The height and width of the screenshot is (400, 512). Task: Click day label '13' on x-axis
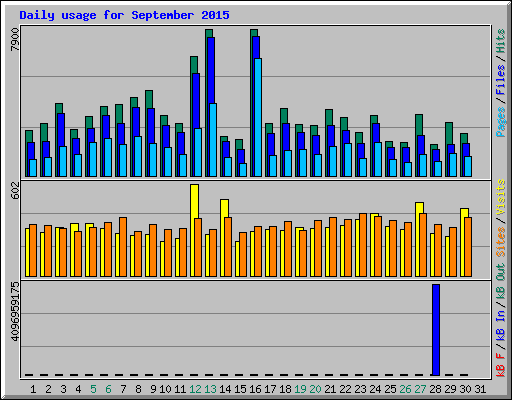(210, 389)
